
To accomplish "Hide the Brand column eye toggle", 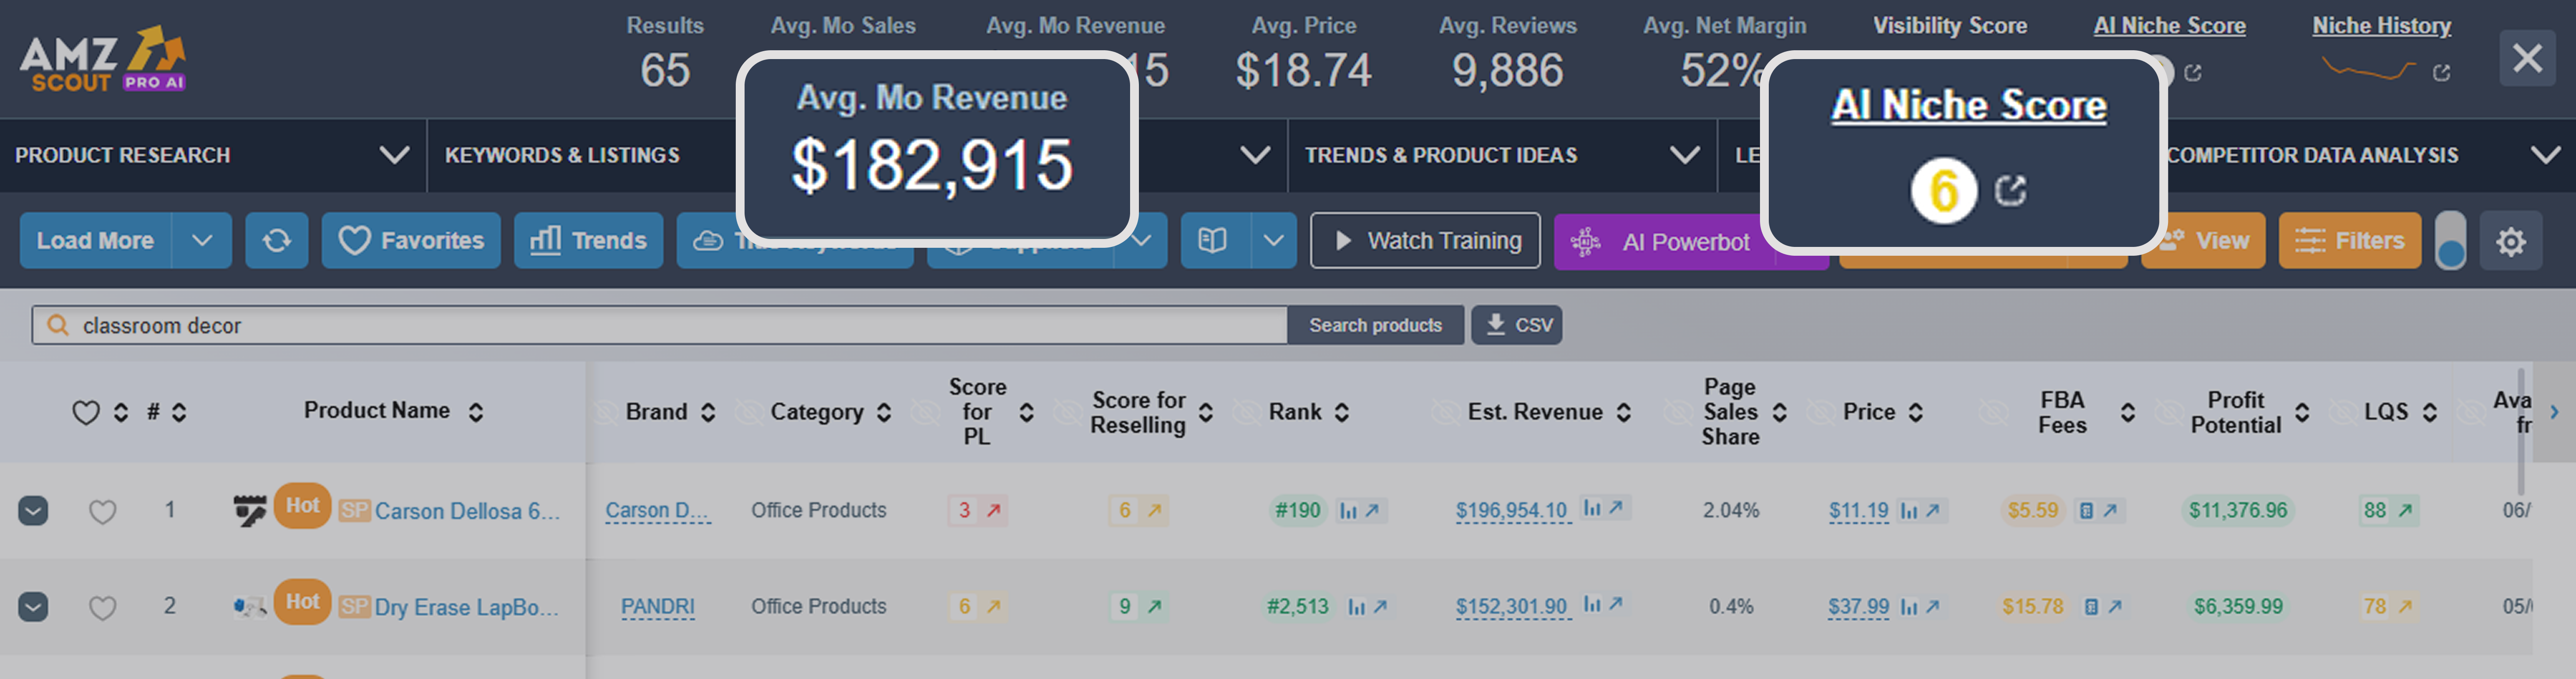I will coord(605,412).
